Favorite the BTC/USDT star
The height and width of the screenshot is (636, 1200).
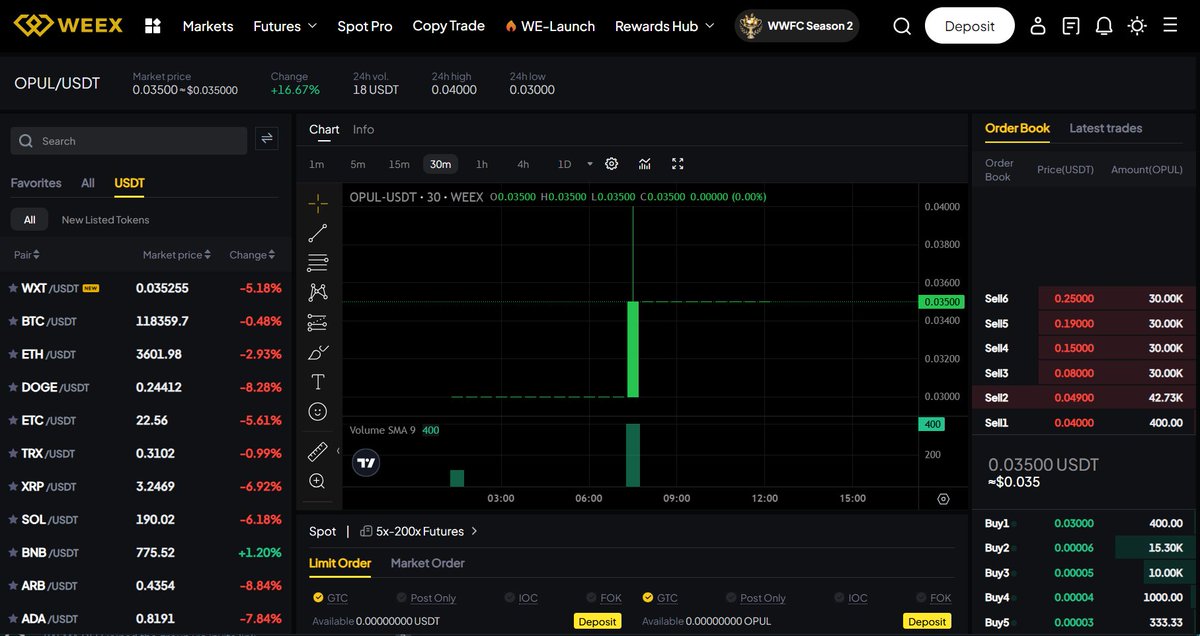point(13,321)
